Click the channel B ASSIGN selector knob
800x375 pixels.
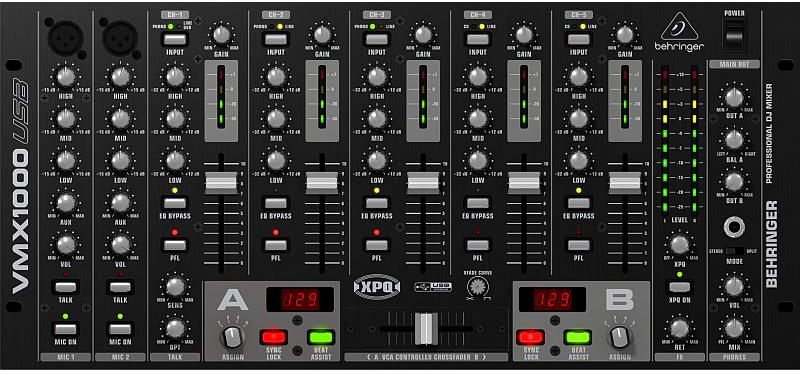click(x=620, y=337)
